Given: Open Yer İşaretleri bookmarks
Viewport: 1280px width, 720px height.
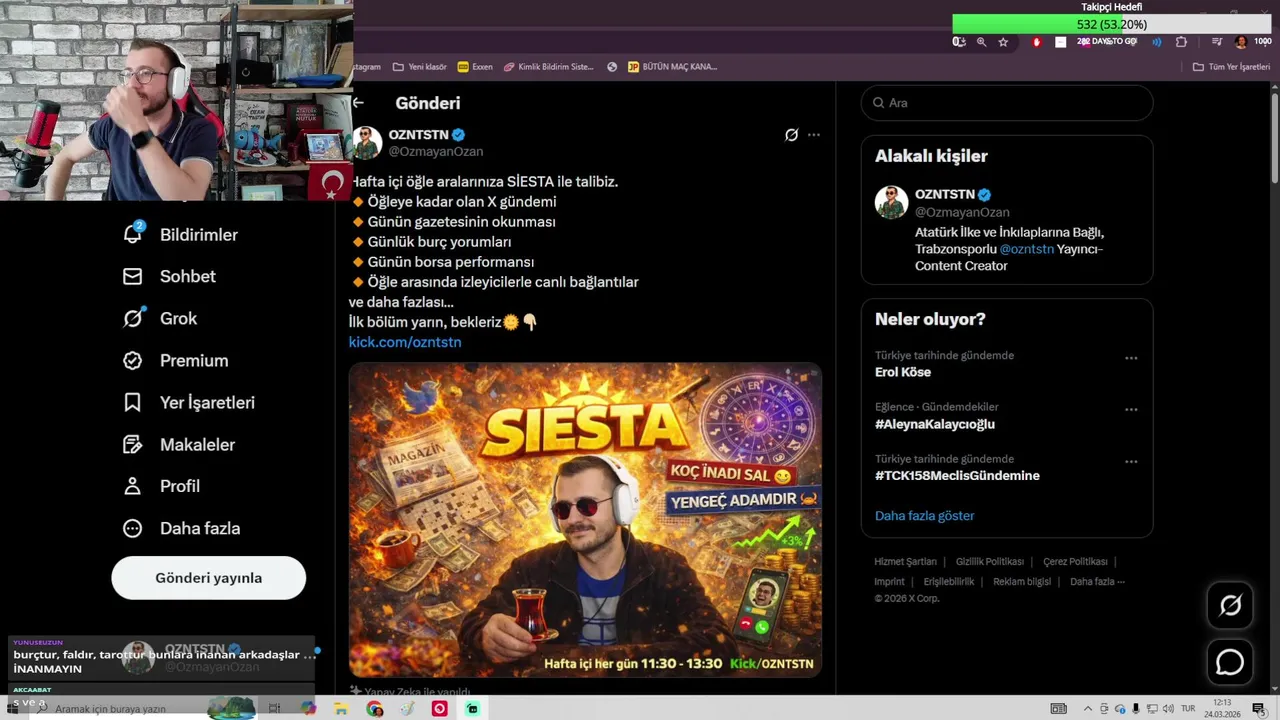Looking at the screenshot, I should coord(188,402).
